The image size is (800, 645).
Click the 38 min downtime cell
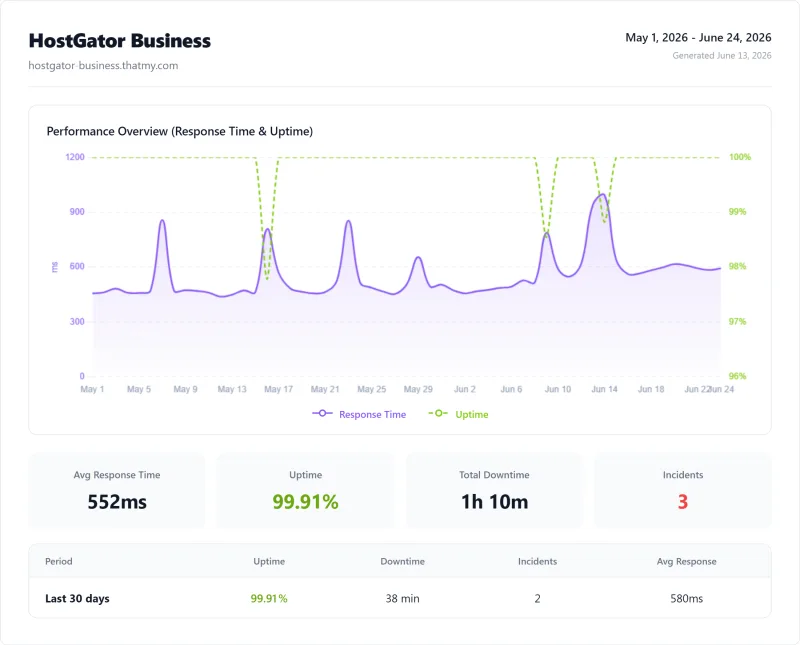coord(403,599)
